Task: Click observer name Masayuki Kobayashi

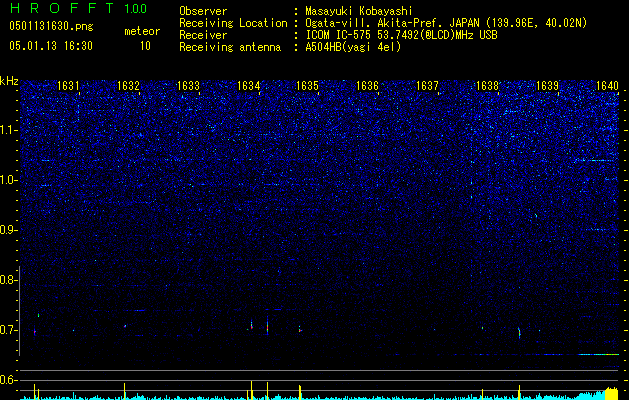Action: point(359,11)
